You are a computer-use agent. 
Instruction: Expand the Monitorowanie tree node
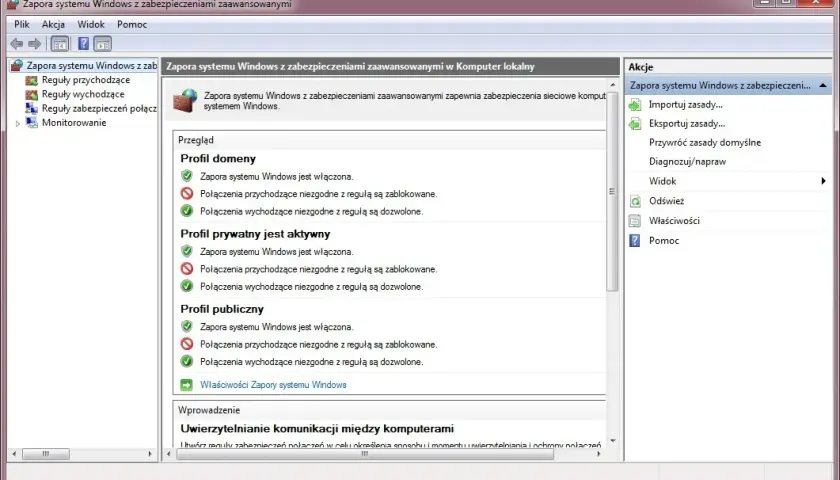click(x=18, y=123)
